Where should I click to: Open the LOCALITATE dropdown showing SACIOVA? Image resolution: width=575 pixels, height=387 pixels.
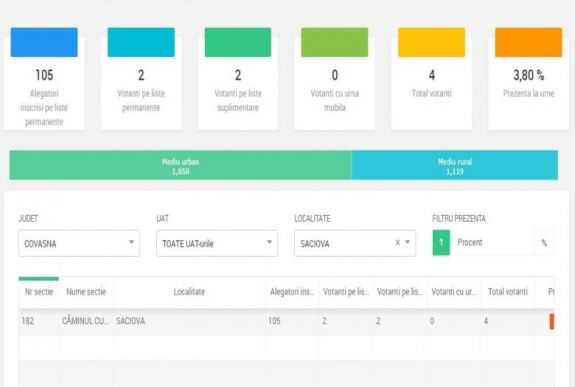(x=355, y=243)
